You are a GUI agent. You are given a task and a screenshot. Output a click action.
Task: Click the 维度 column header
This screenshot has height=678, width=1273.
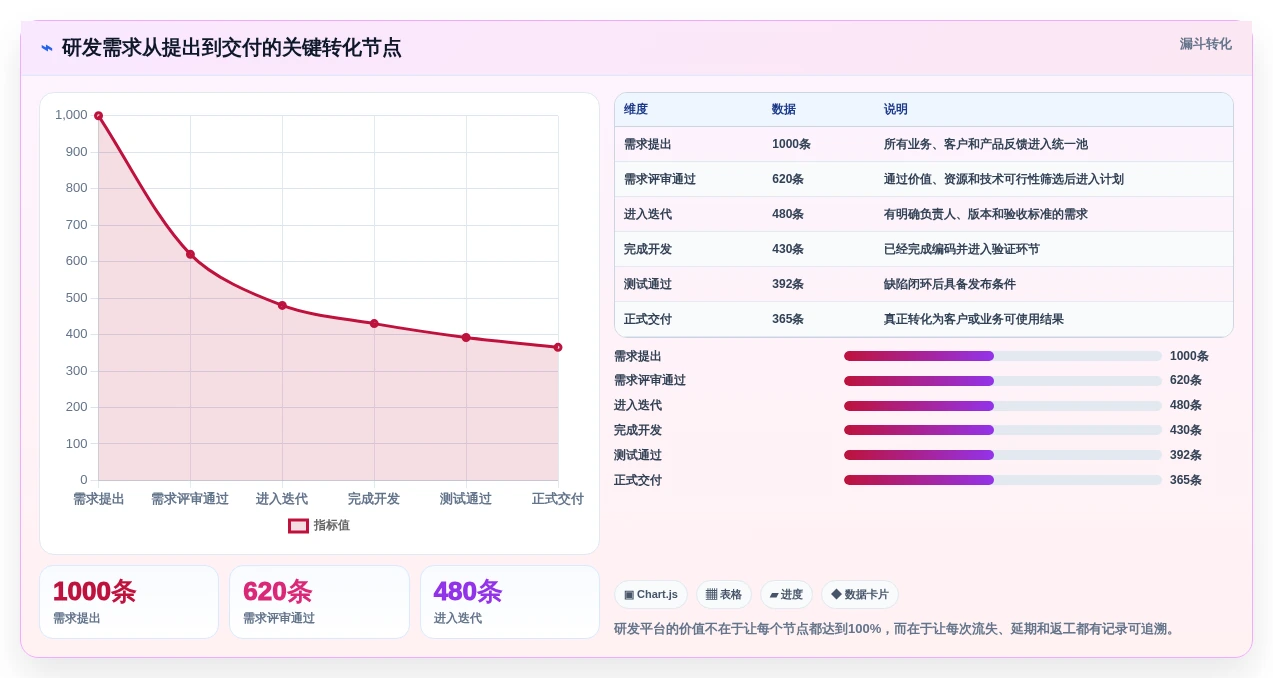[636, 109]
